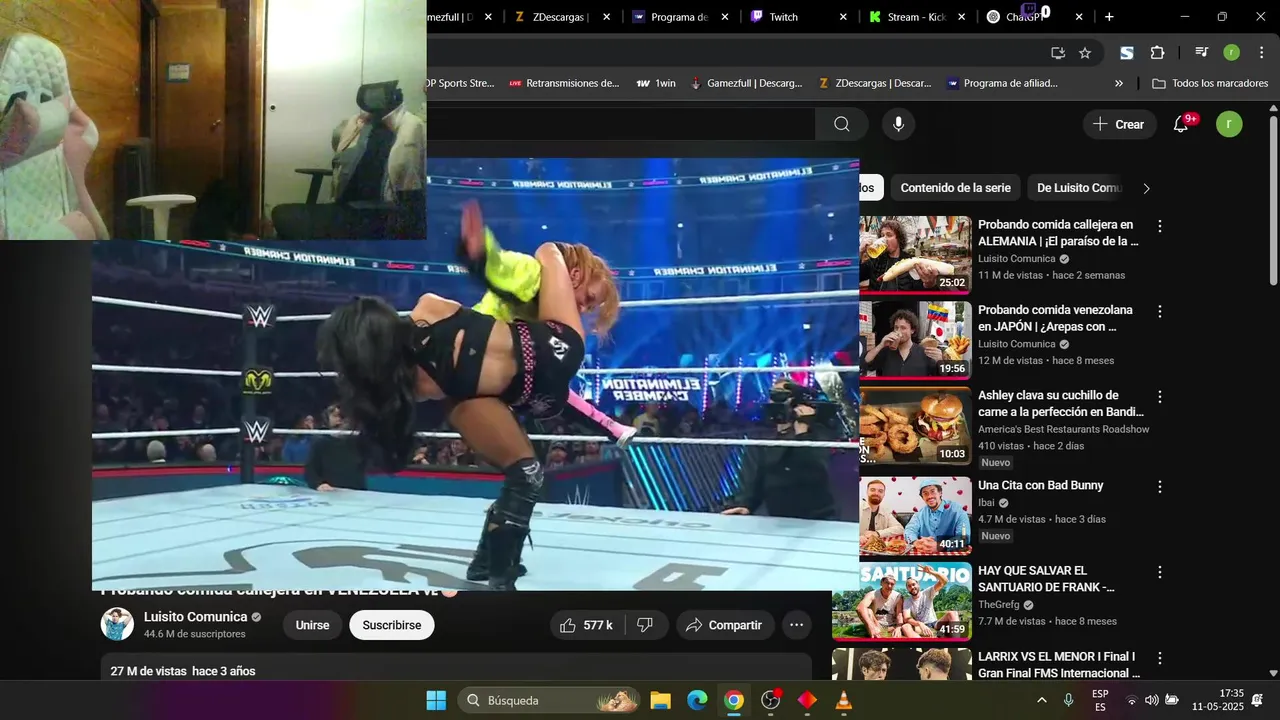The height and width of the screenshot is (720, 1280).
Task: Open Todos los marcadores folder
Action: [1210, 84]
